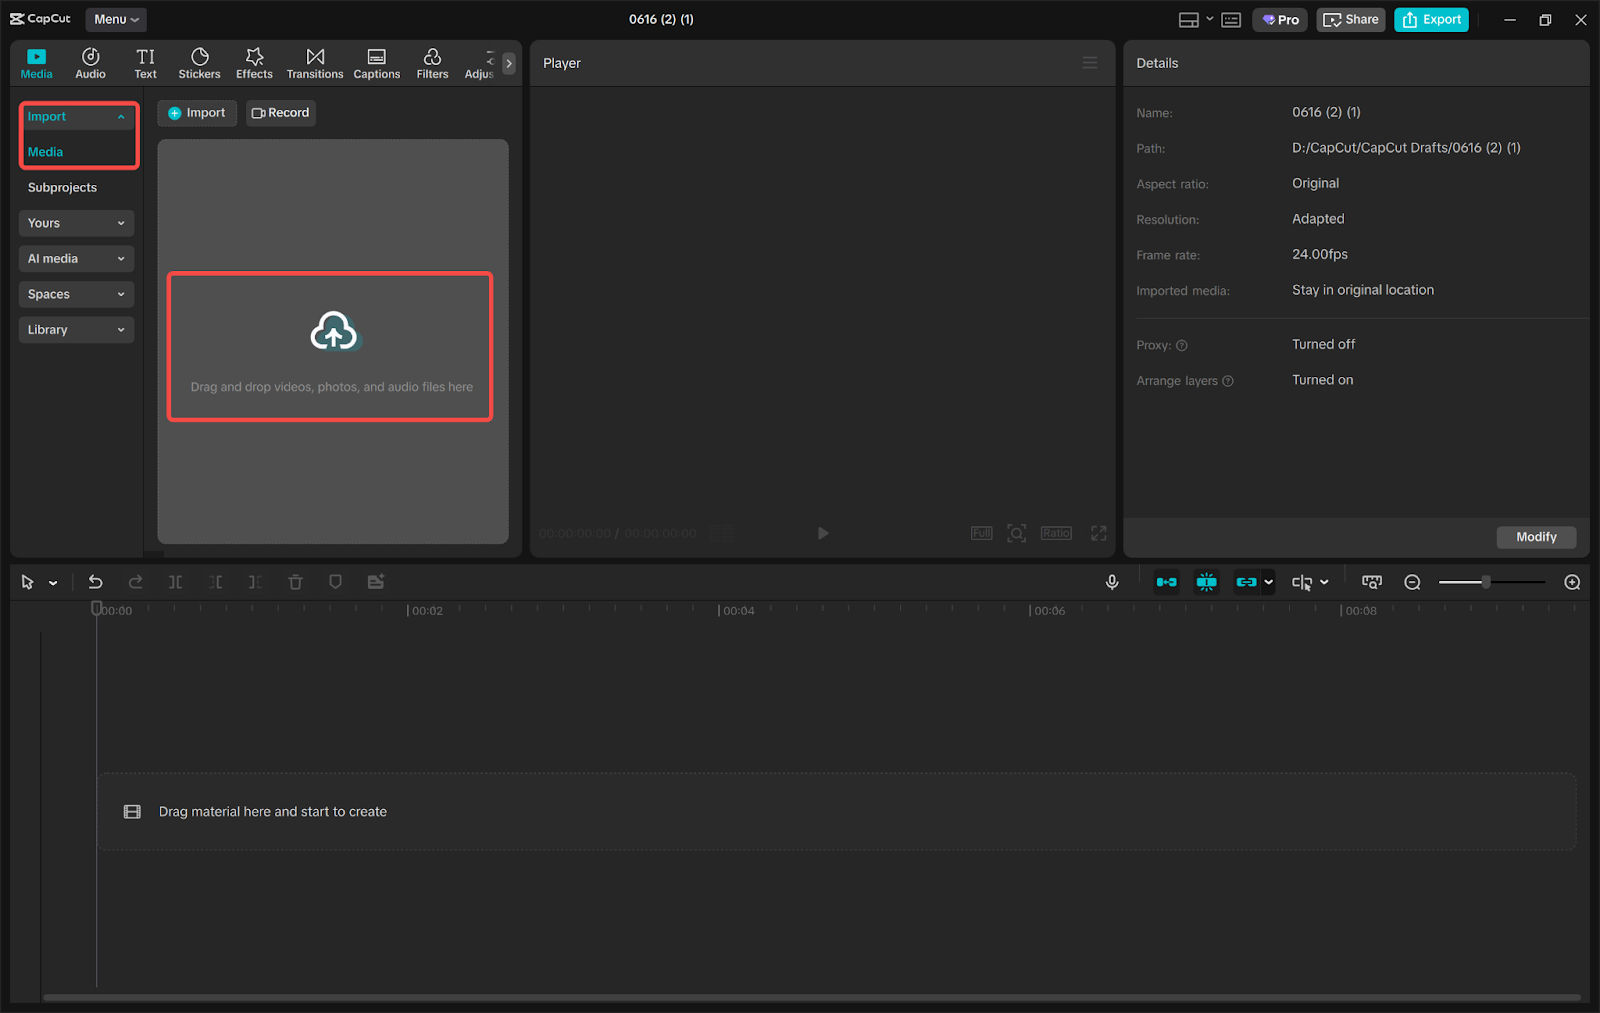Viewport: 1600px width, 1013px height.
Task: Open the Player panel menu icon
Action: click(x=1090, y=63)
